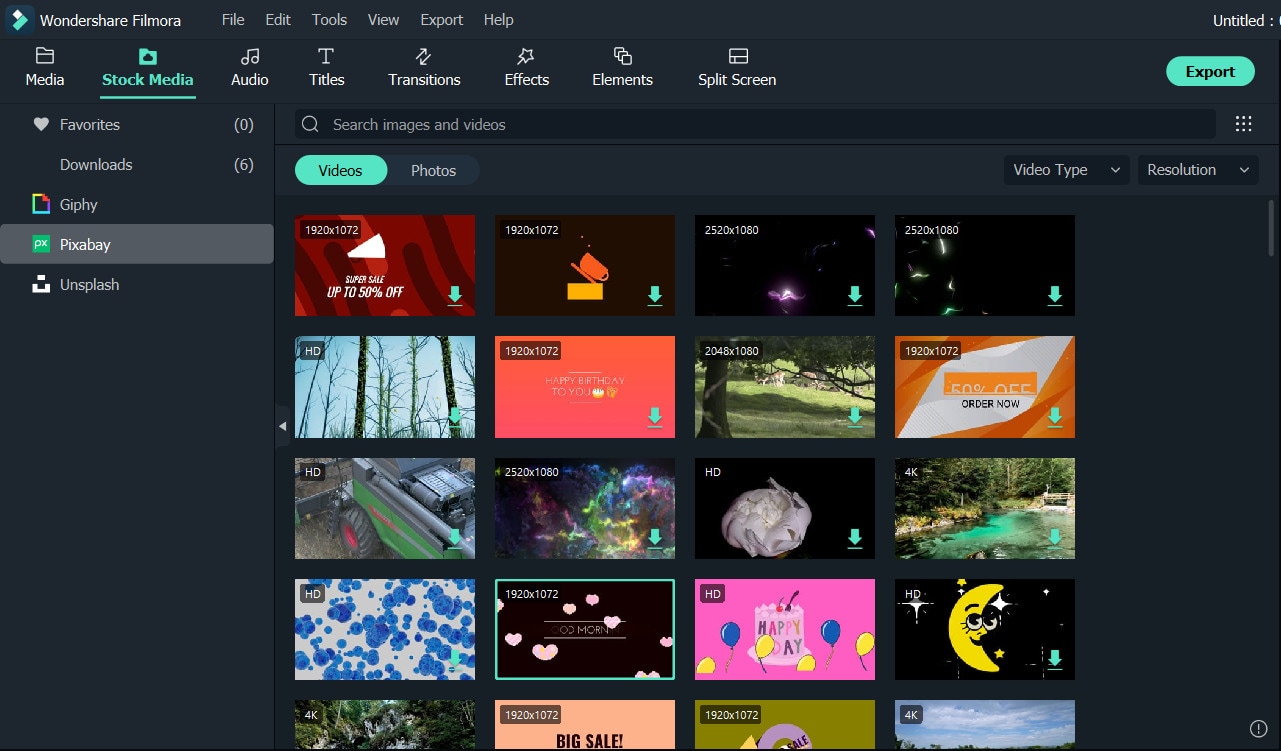The image size is (1281, 751).
Task: Switch to the Media tab
Action: [44, 68]
